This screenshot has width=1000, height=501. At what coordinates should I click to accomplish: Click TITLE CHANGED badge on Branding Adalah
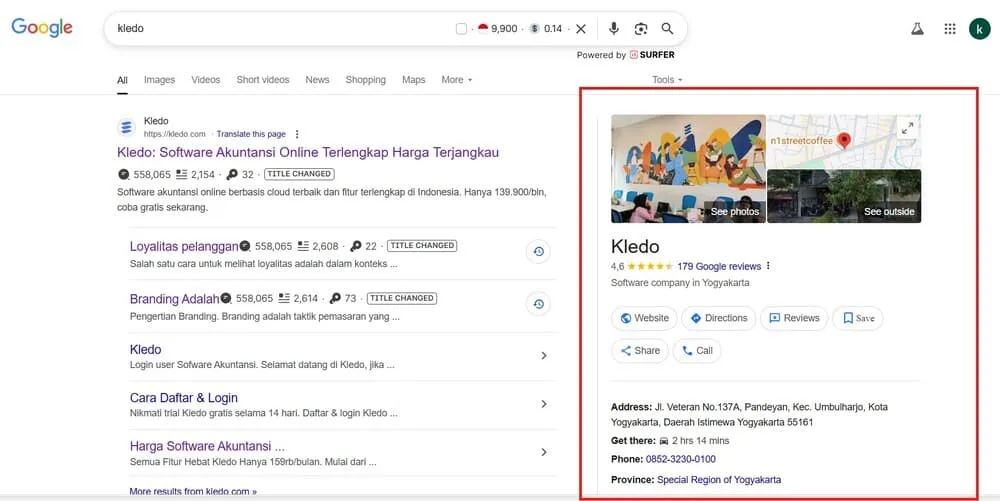pos(402,298)
